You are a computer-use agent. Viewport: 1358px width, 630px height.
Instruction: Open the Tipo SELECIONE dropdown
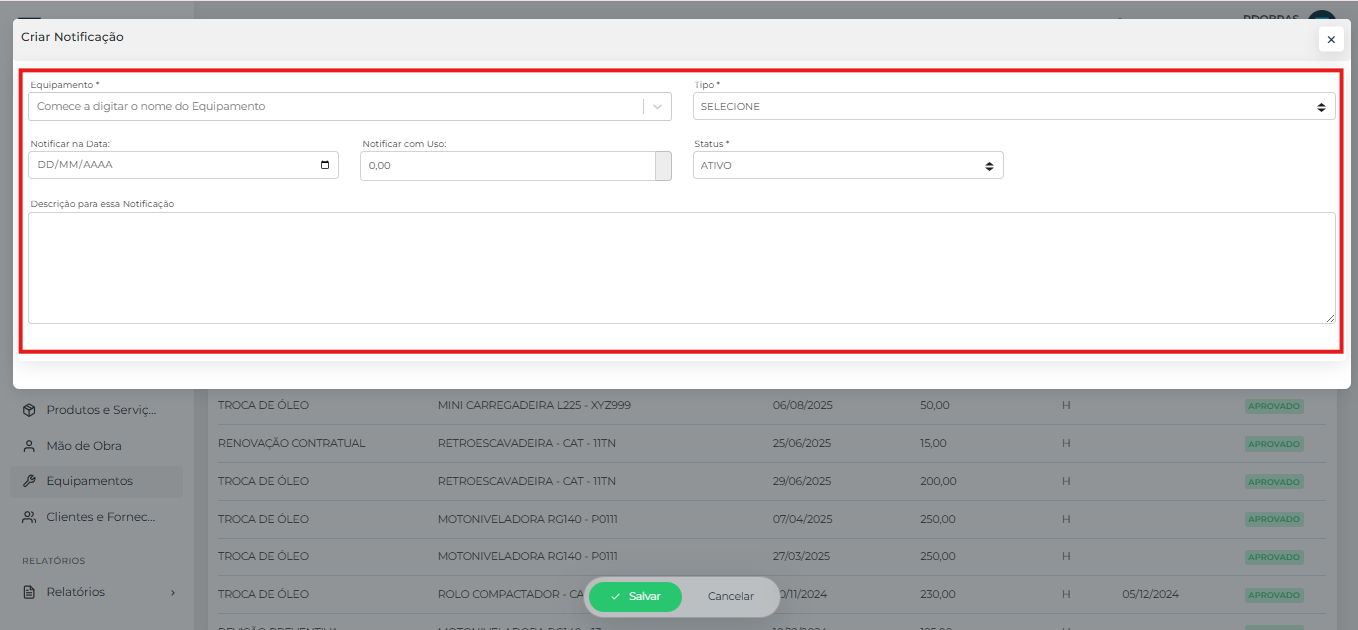tap(1013, 106)
